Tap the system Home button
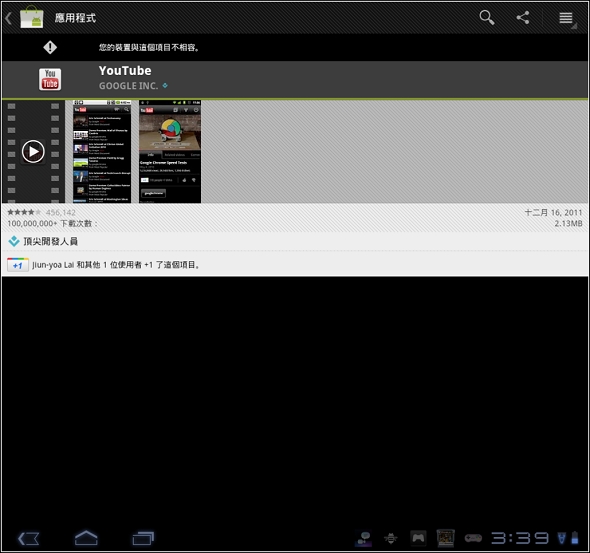The height and width of the screenshot is (553, 590). pos(86,538)
